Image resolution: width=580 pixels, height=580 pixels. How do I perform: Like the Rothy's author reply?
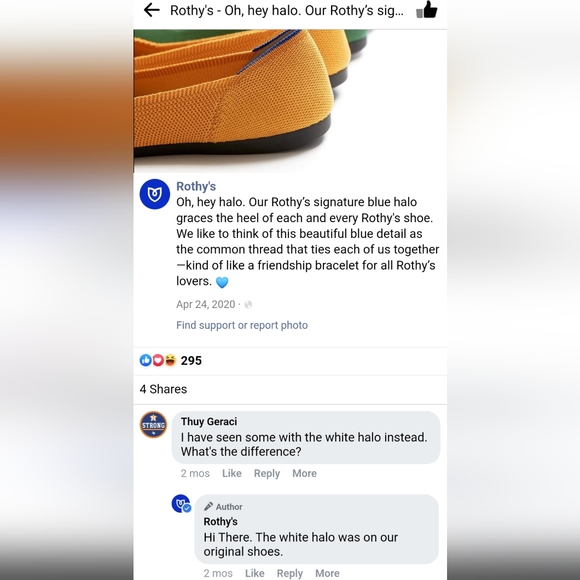click(x=255, y=573)
